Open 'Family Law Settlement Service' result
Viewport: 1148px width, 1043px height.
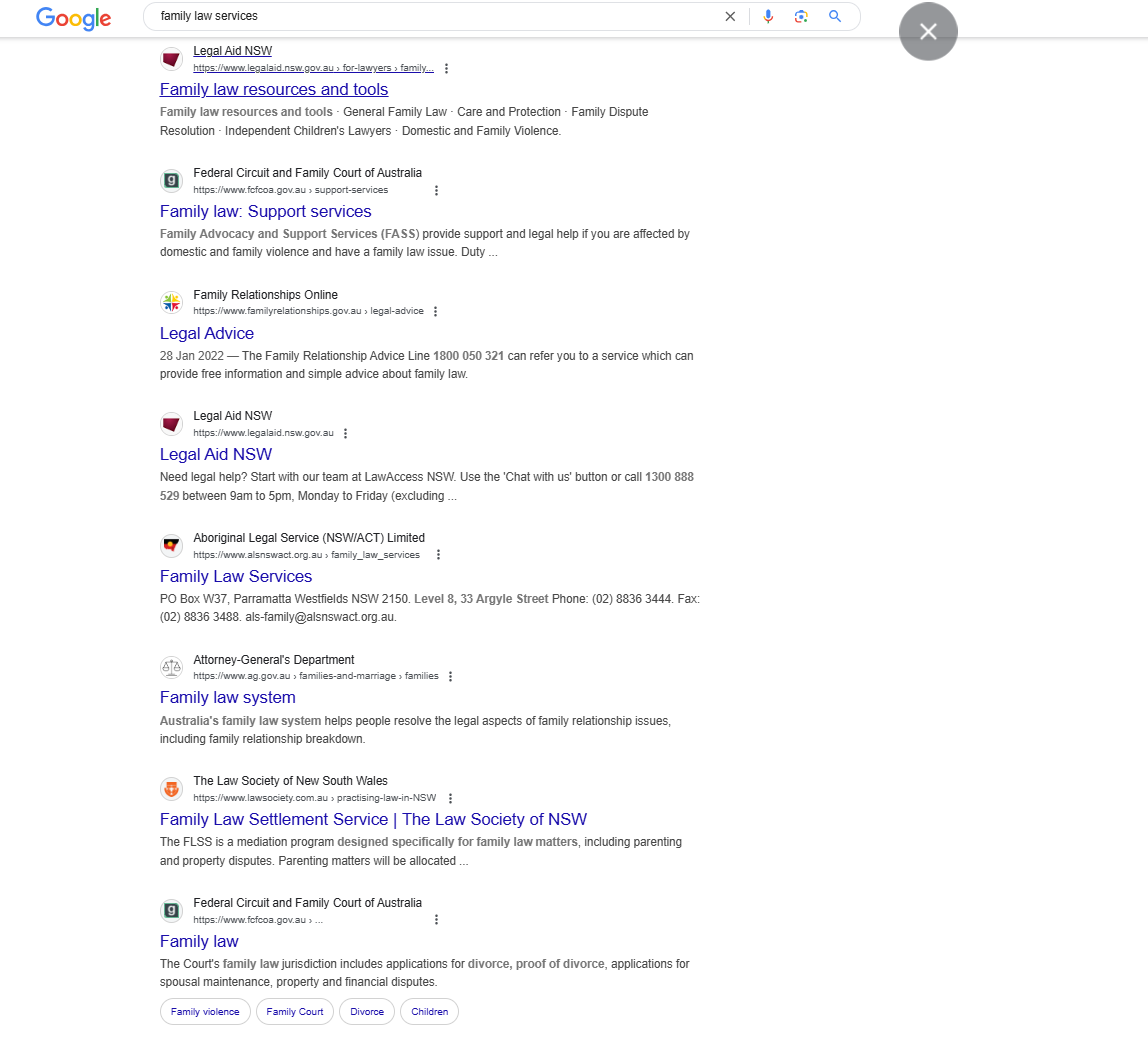(373, 819)
